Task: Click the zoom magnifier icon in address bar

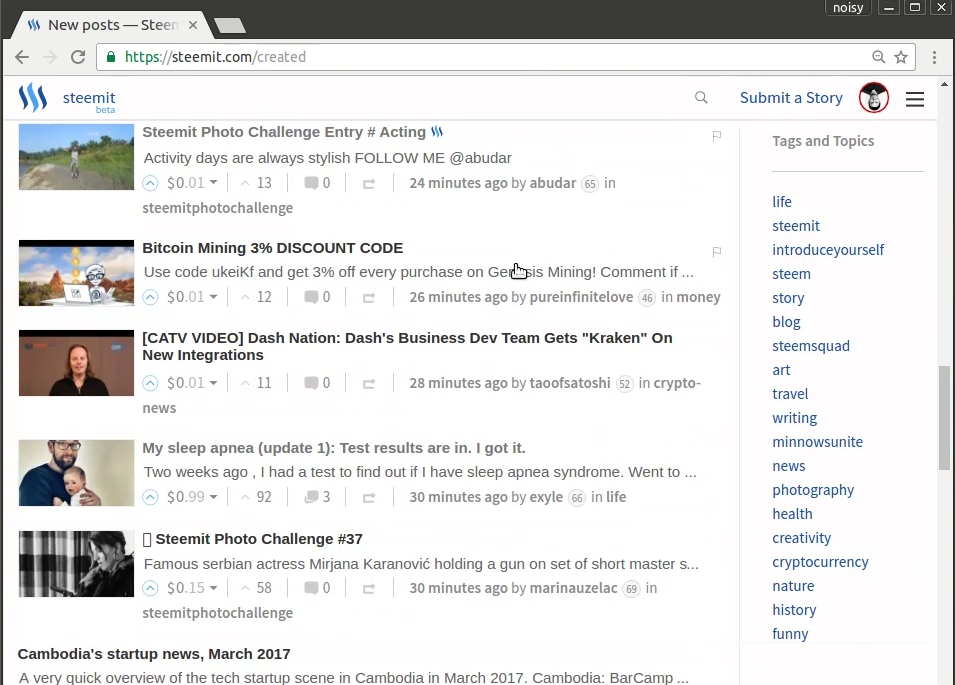Action: point(878,57)
